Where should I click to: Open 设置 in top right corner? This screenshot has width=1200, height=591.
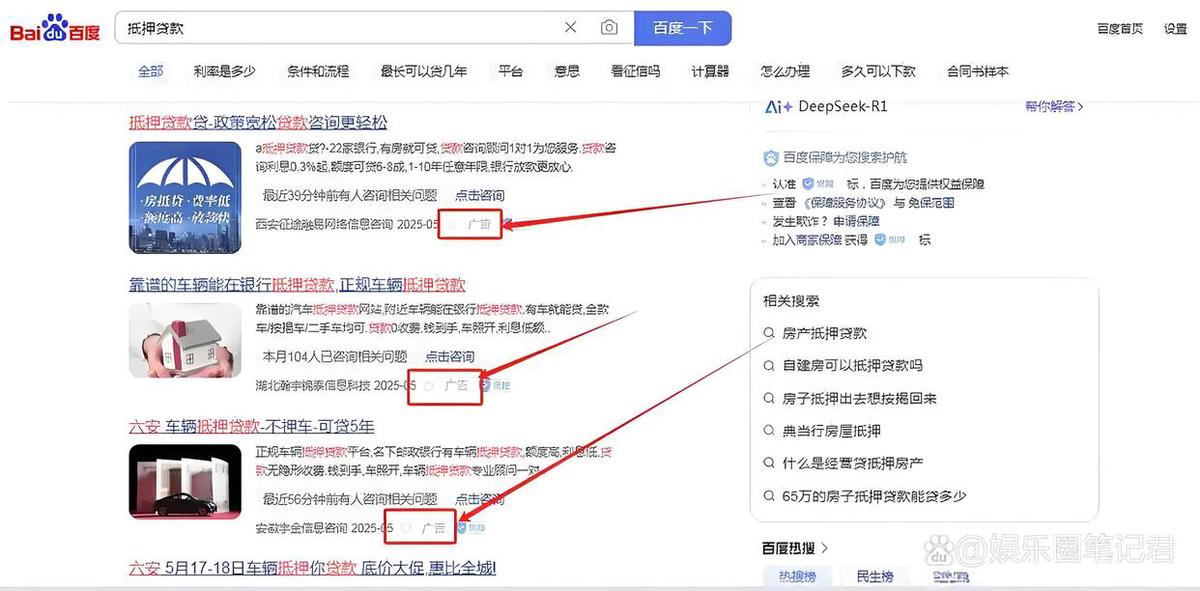pos(1175,29)
